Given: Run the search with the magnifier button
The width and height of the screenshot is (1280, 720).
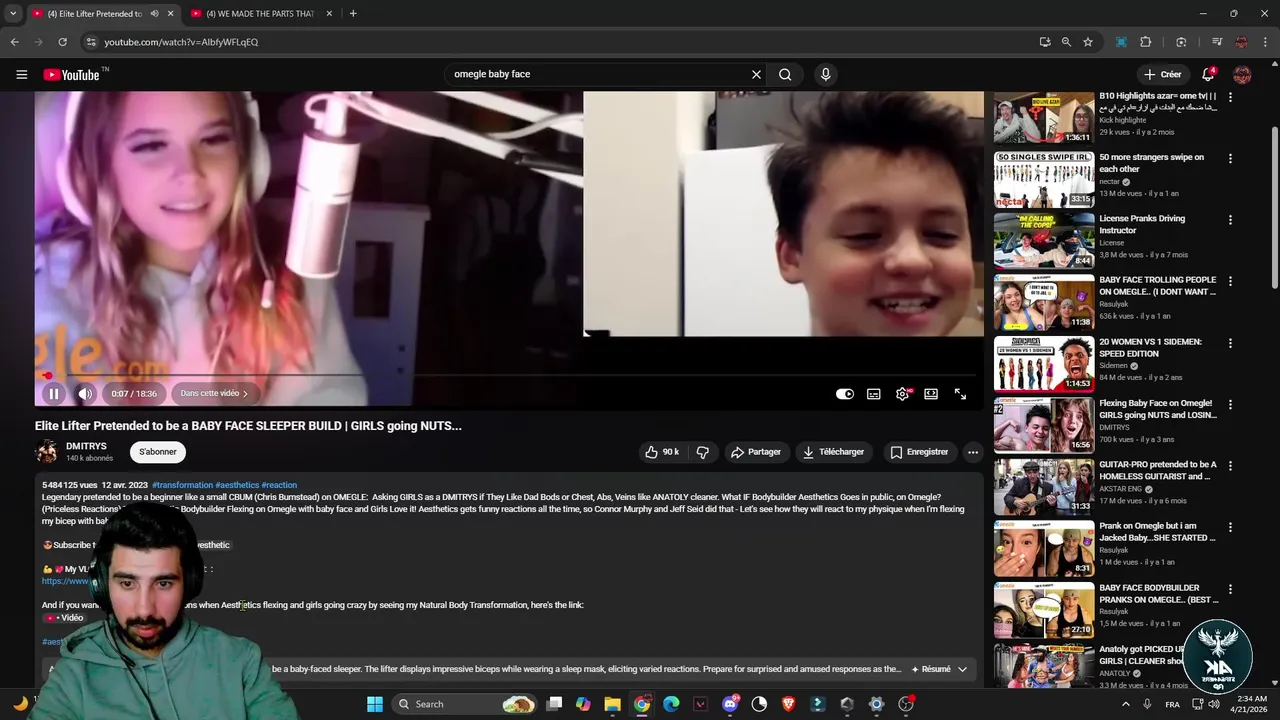Looking at the screenshot, I should [785, 74].
